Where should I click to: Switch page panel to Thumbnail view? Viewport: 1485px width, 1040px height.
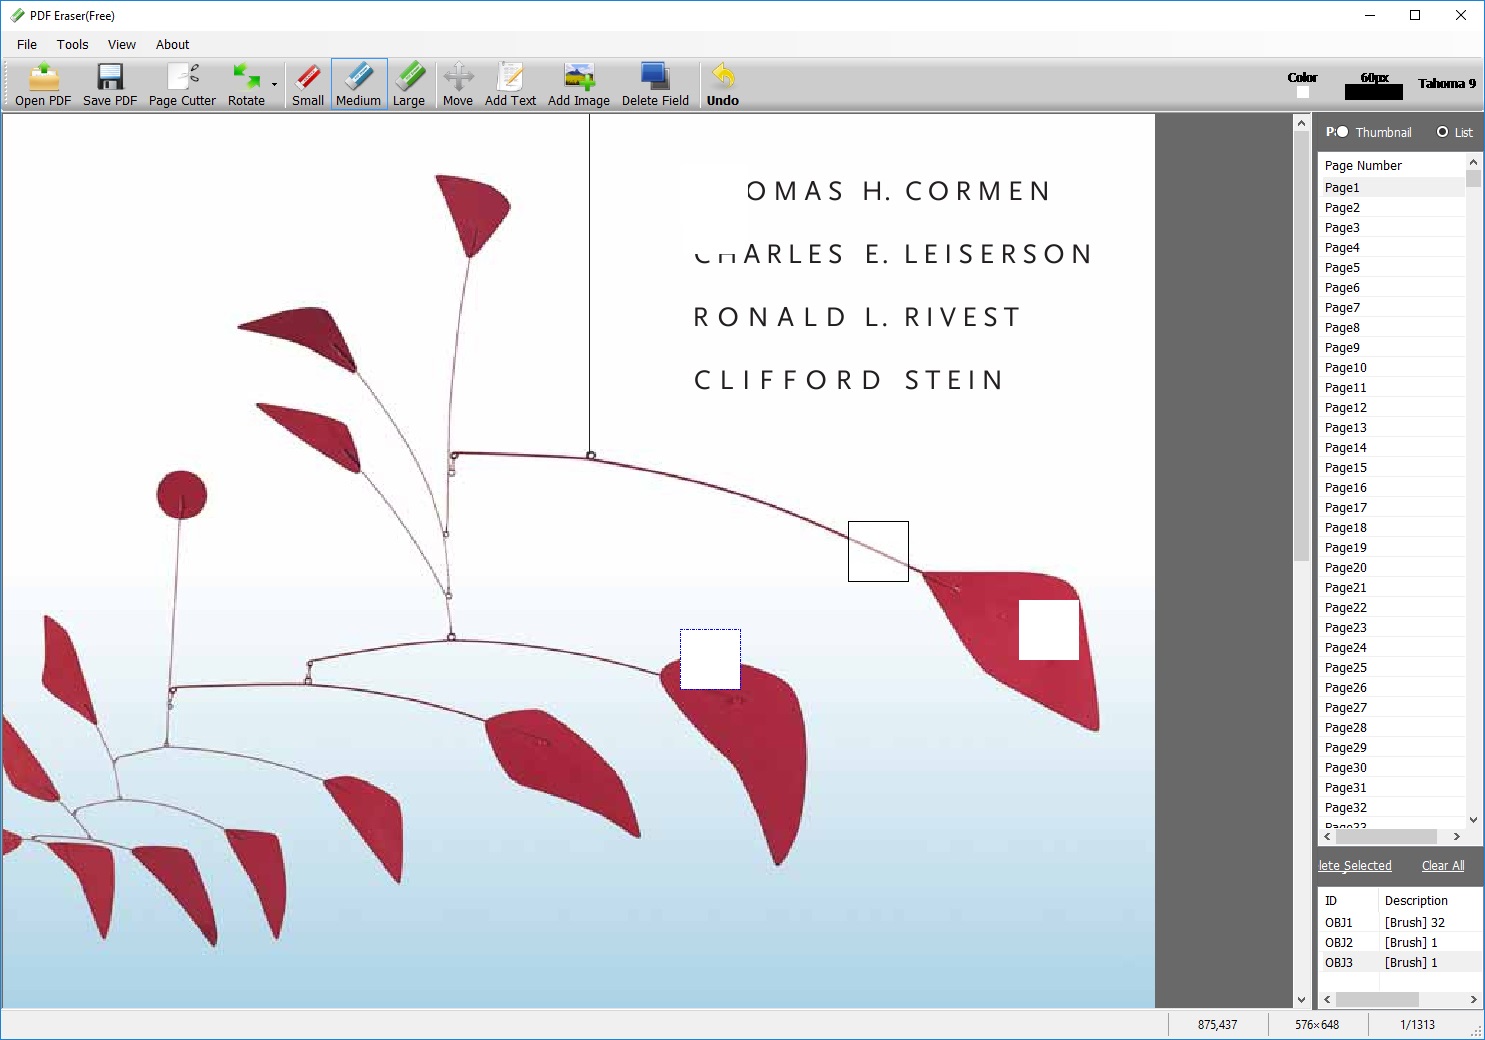[1343, 131]
